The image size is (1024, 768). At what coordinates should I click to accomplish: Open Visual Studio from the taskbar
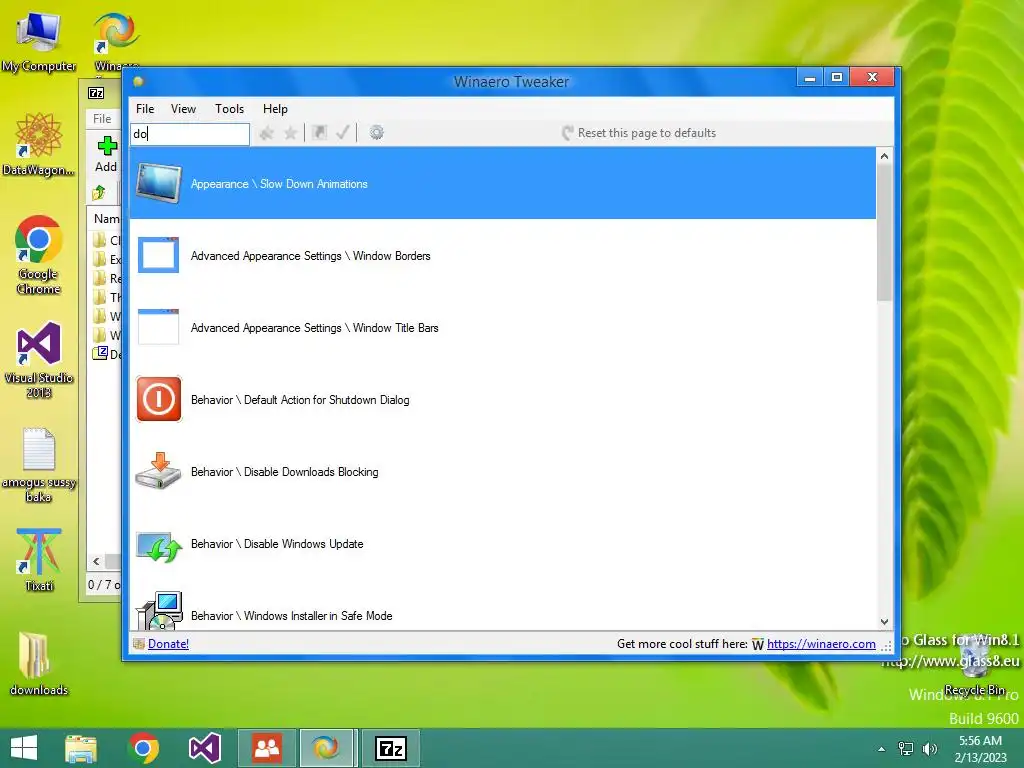tap(204, 748)
